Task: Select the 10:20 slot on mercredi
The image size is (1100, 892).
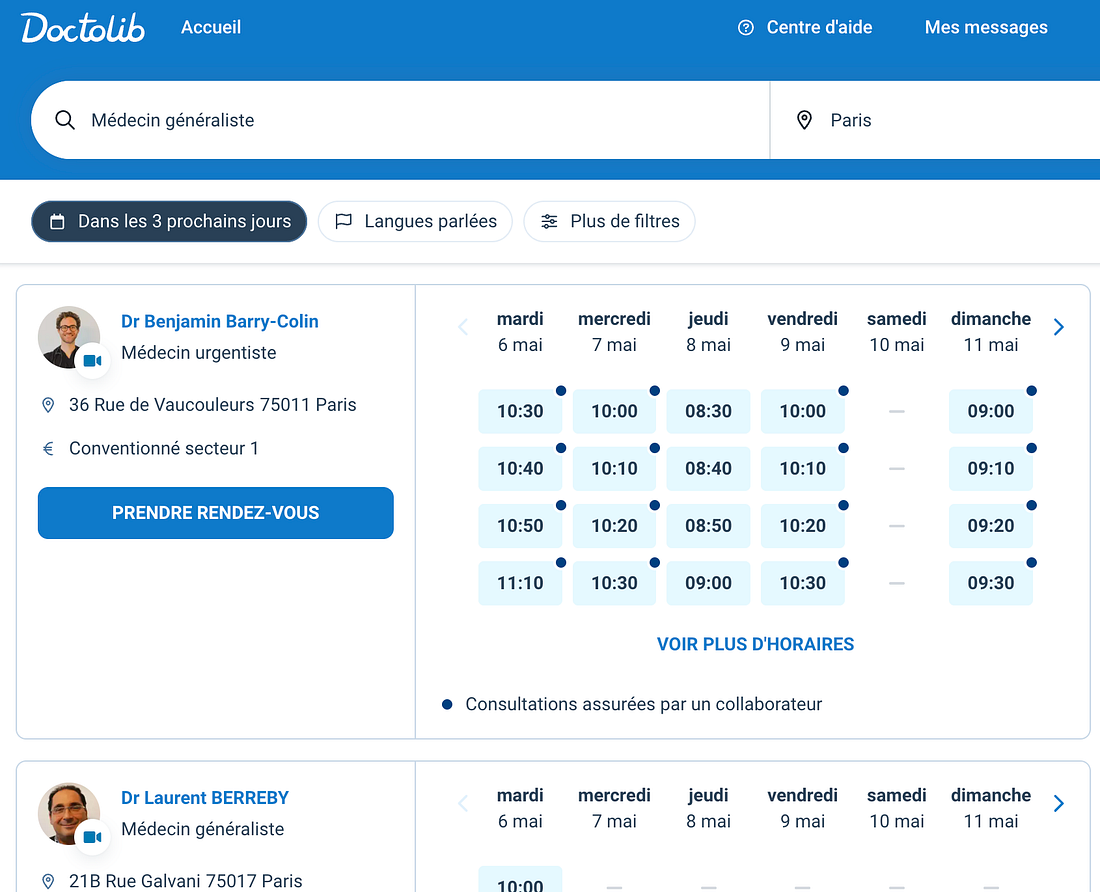Action: 615,526
